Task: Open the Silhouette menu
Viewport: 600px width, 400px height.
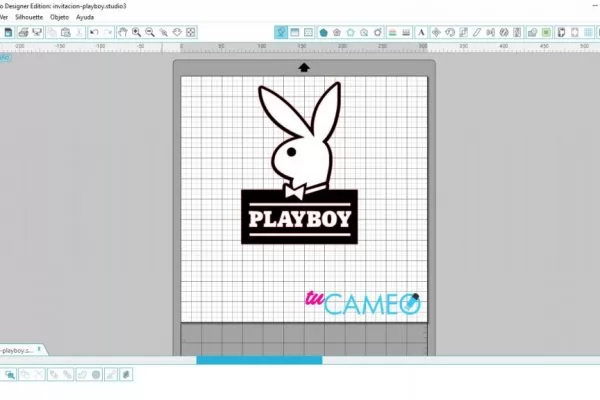Action: click(x=29, y=17)
